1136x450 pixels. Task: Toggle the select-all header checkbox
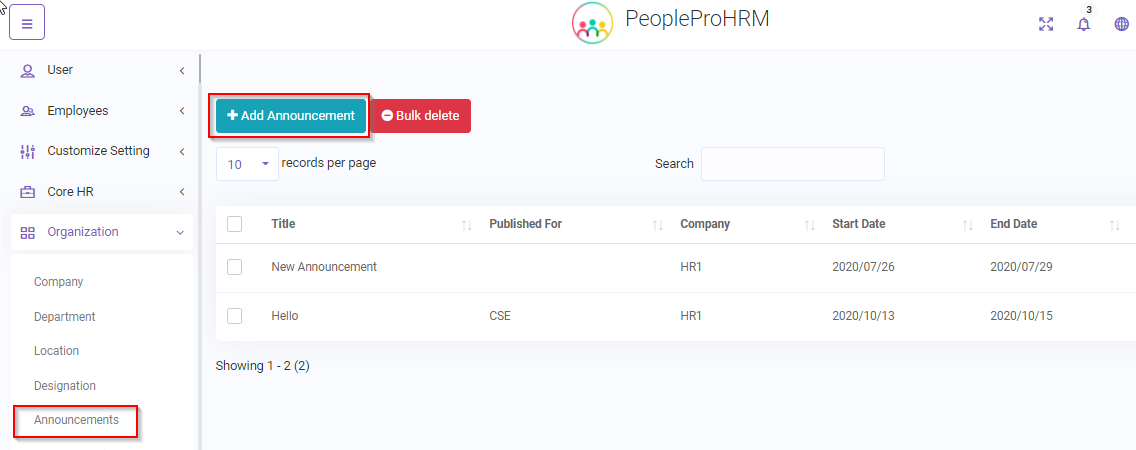[235, 224]
